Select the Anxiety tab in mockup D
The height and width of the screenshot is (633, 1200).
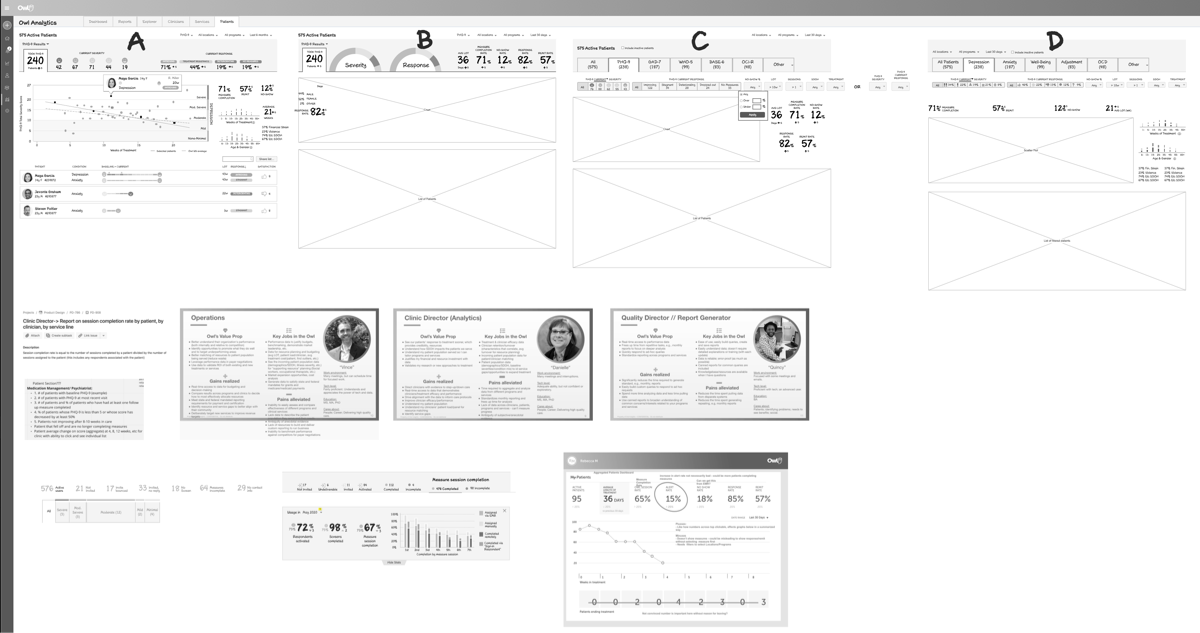pyautogui.click(x=1010, y=65)
